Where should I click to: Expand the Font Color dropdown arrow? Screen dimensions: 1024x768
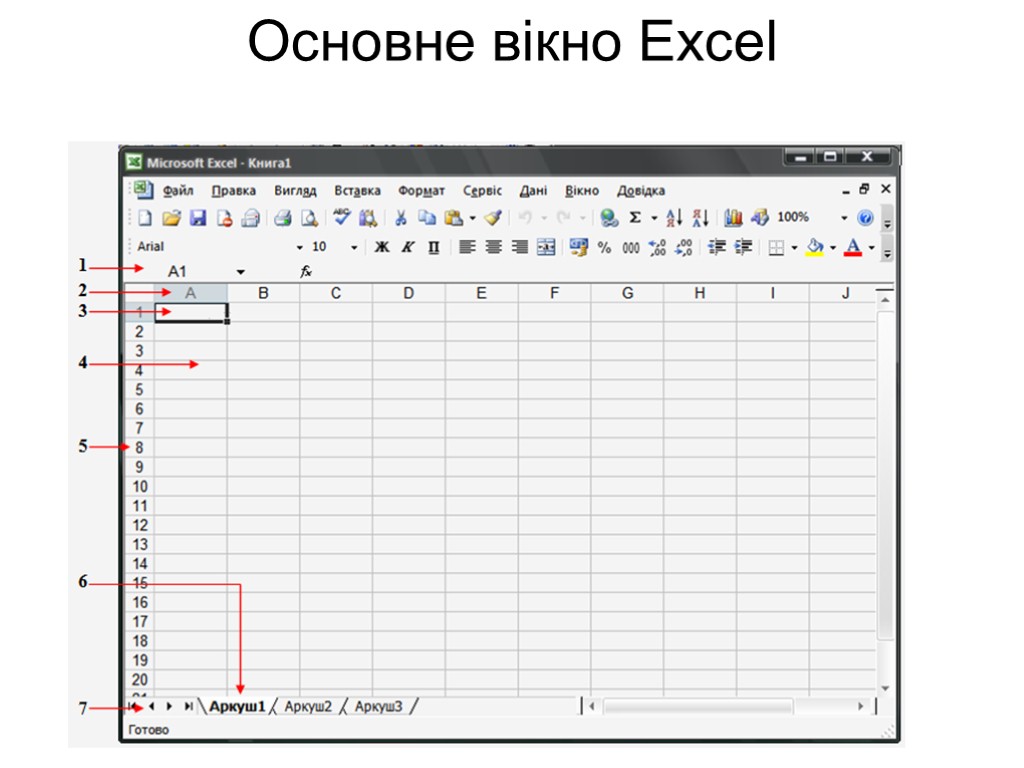click(x=871, y=248)
